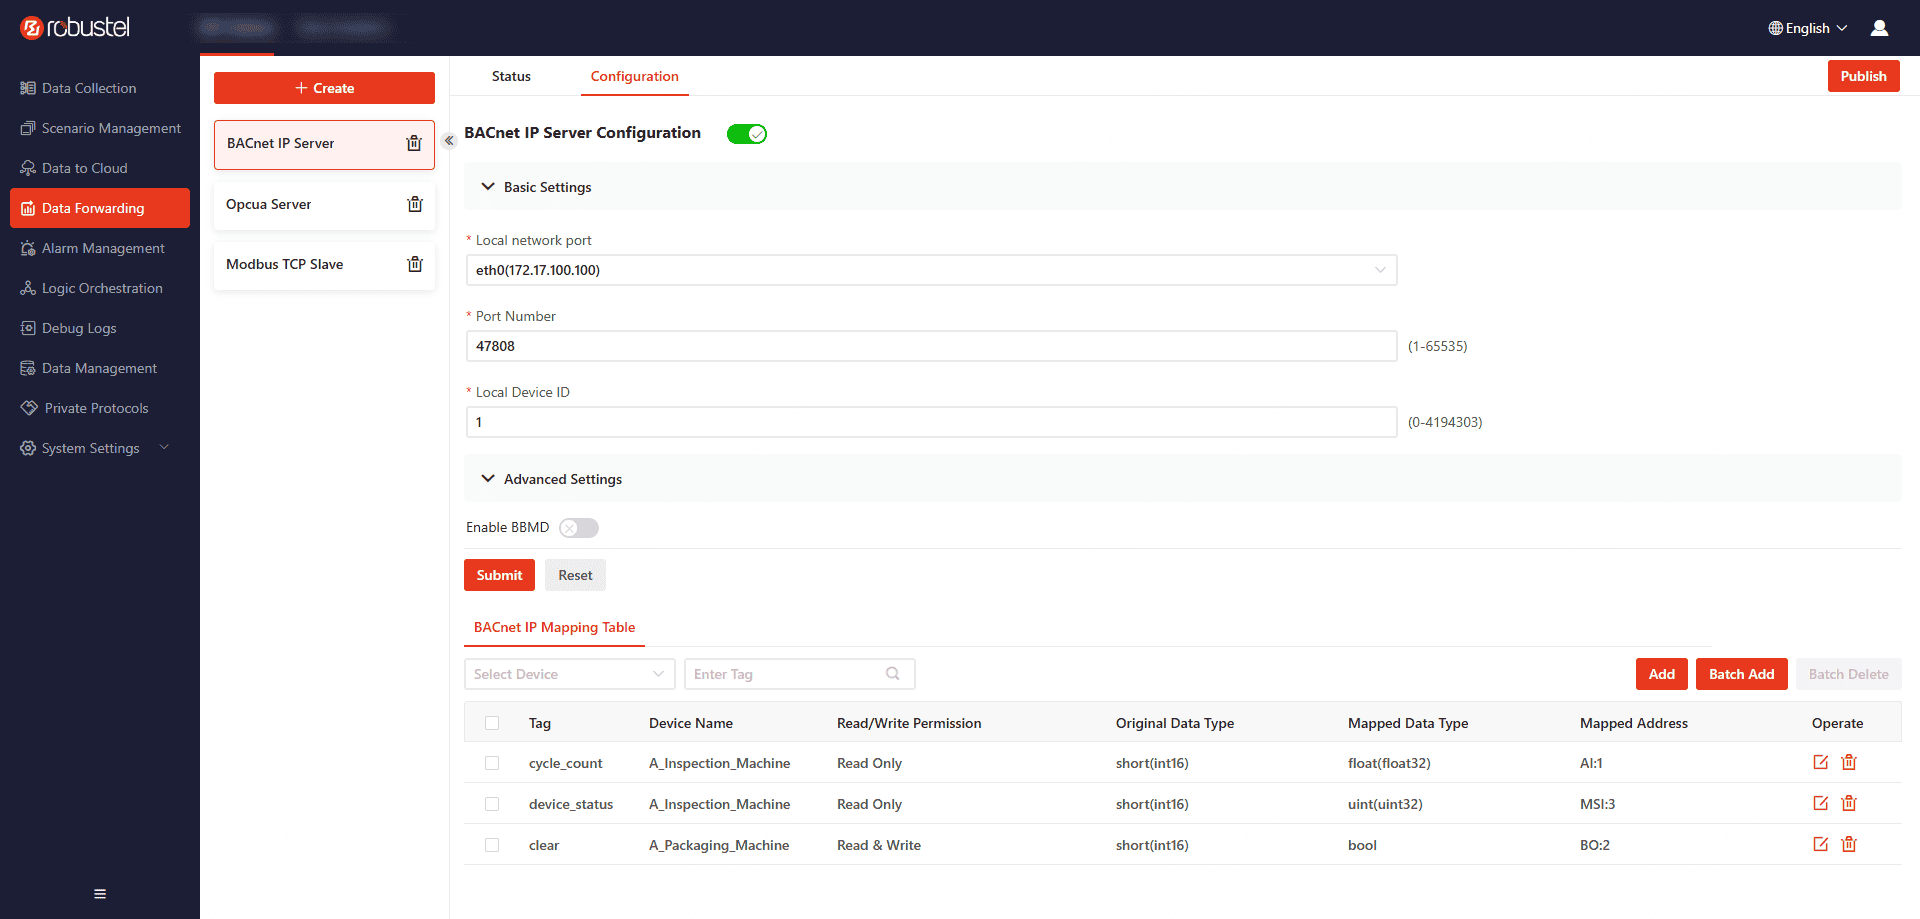Open Data Collection in sidebar
Screen dimensions: 1920x919
(89, 88)
